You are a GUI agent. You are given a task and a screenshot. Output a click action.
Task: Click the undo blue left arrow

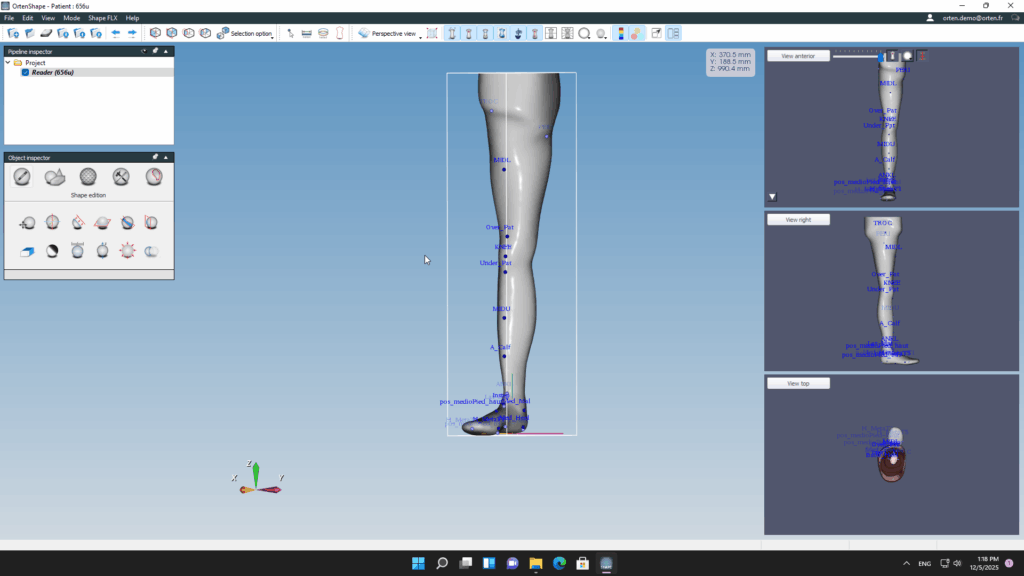(x=116, y=33)
